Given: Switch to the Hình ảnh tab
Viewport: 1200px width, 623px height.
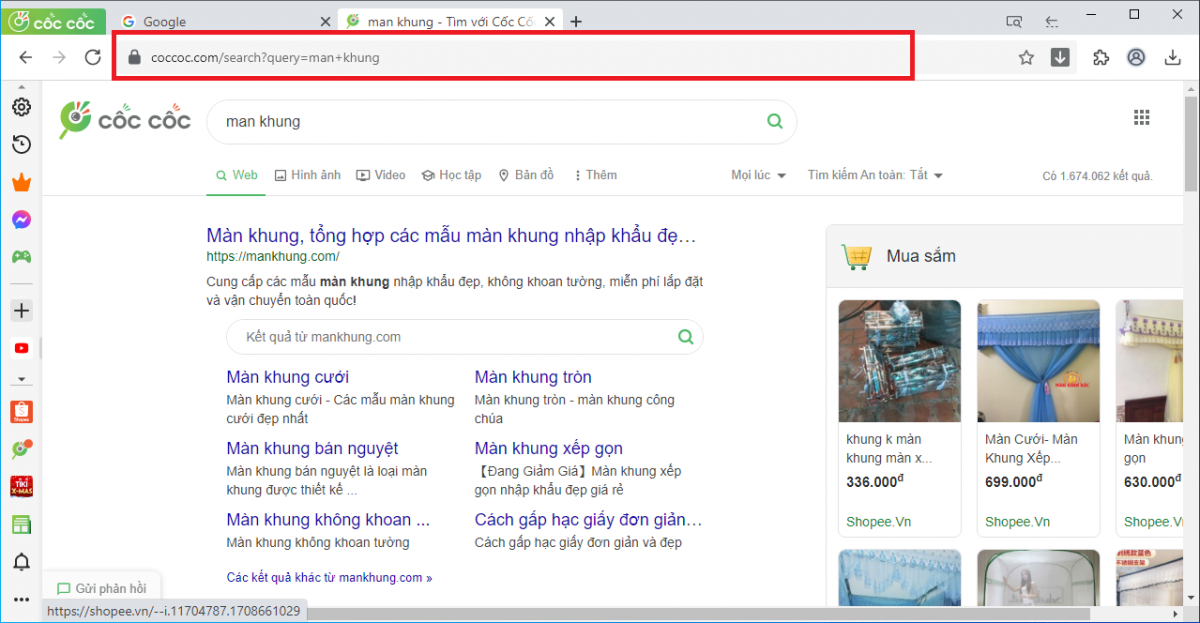Looking at the screenshot, I should pyautogui.click(x=307, y=175).
